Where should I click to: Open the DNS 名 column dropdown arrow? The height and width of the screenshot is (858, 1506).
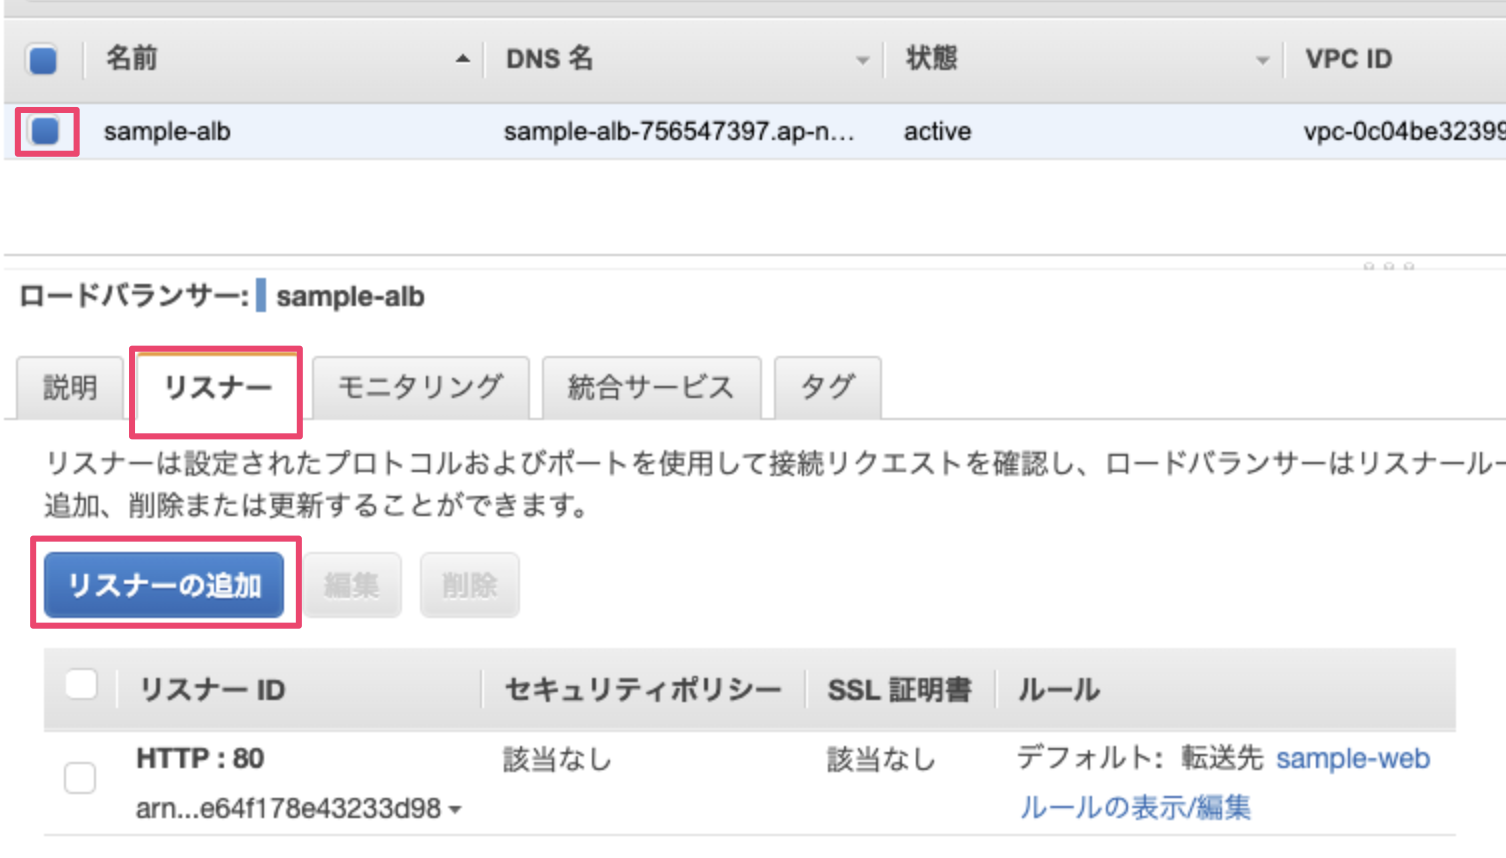coord(862,60)
